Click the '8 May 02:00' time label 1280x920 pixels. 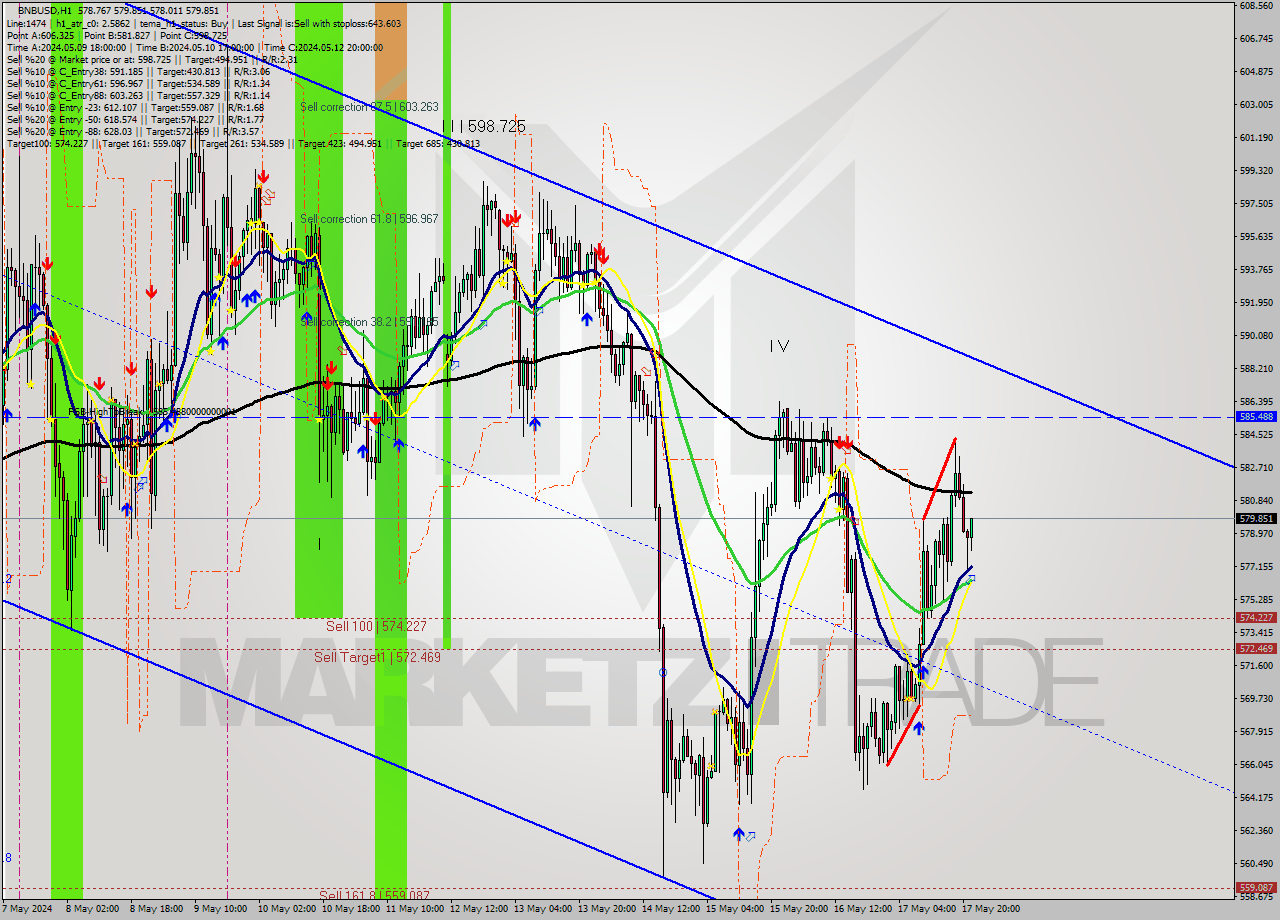91,909
